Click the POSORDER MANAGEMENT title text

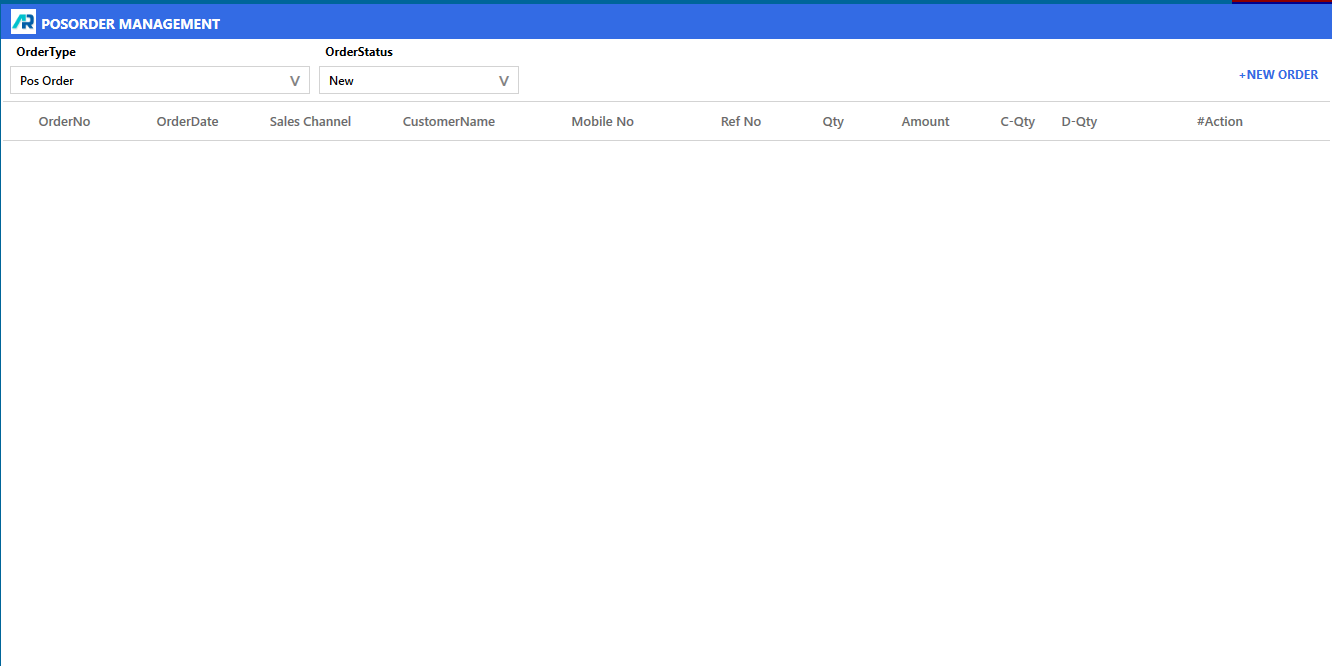tap(131, 23)
